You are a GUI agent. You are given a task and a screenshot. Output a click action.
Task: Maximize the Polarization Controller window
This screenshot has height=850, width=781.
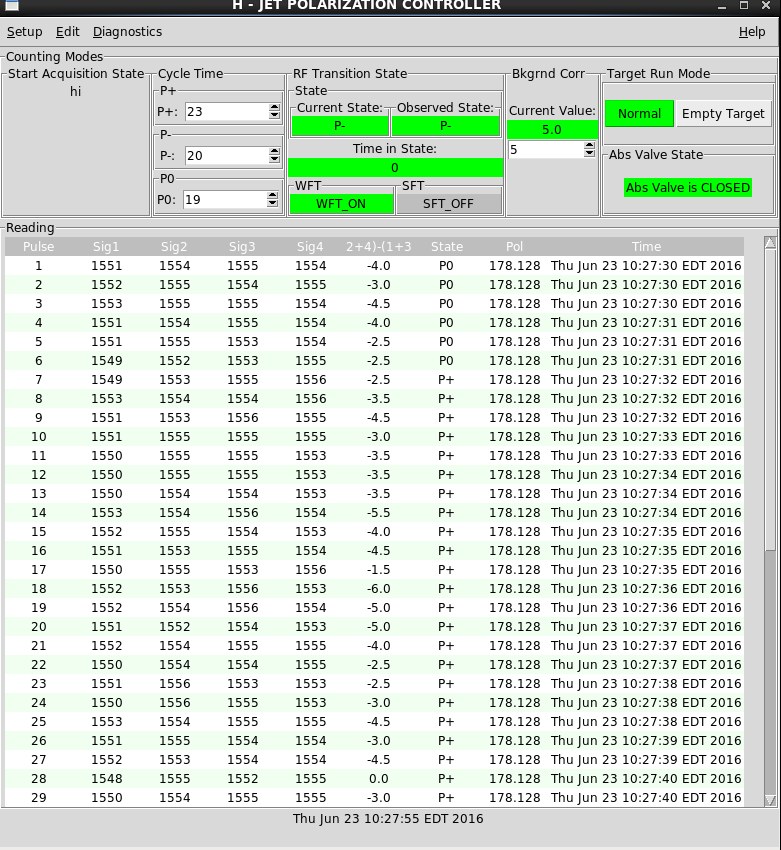pos(744,5)
